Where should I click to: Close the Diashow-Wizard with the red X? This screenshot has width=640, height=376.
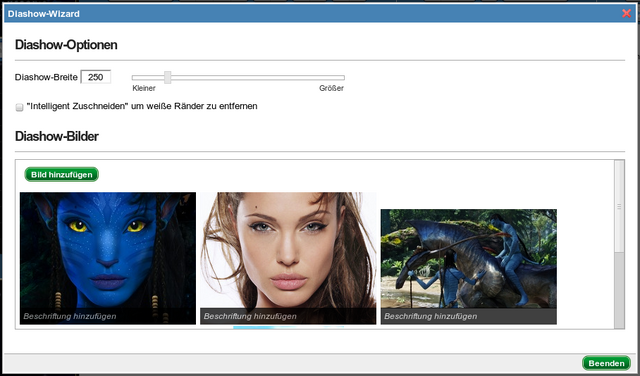click(626, 13)
